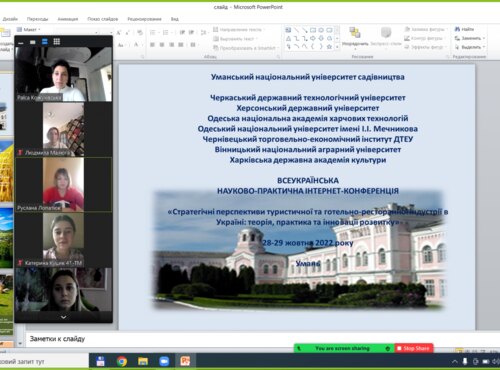Open File Explorer from the taskbar

(x=143, y=361)
